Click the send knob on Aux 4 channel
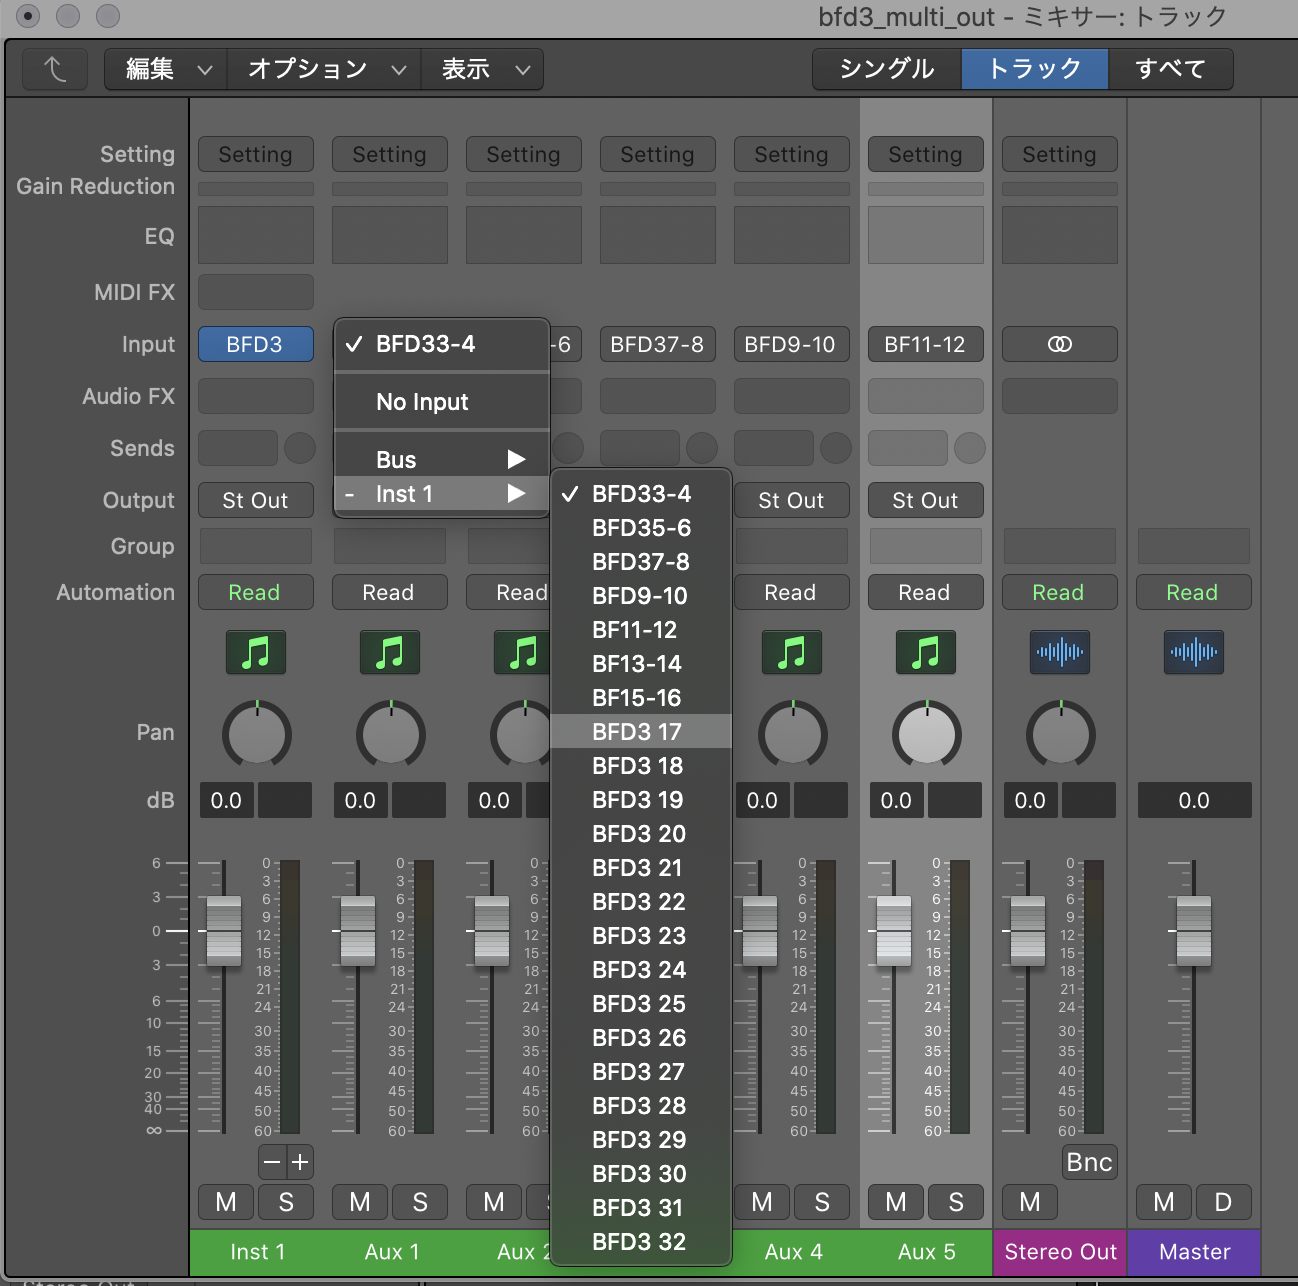1298x1286 pixels. tap(836, 448)
